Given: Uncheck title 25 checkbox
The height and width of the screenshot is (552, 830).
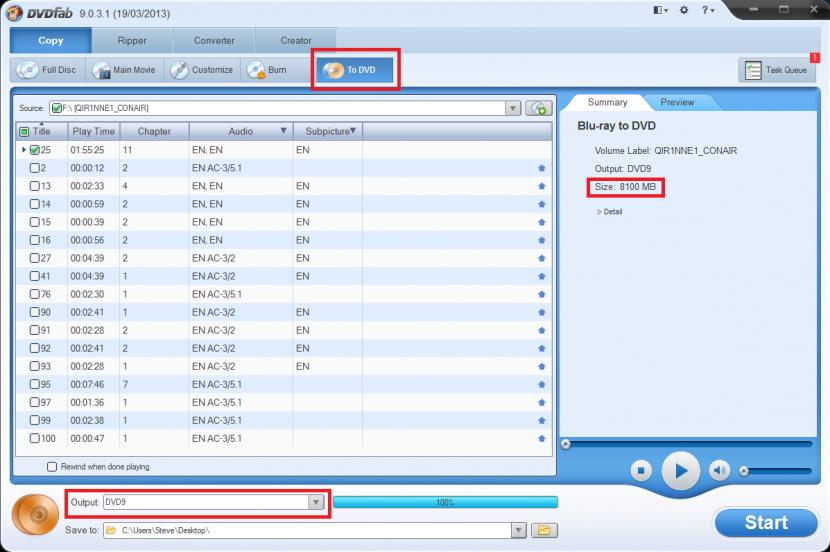Looking at the screenshot, I should click(35, 150).
